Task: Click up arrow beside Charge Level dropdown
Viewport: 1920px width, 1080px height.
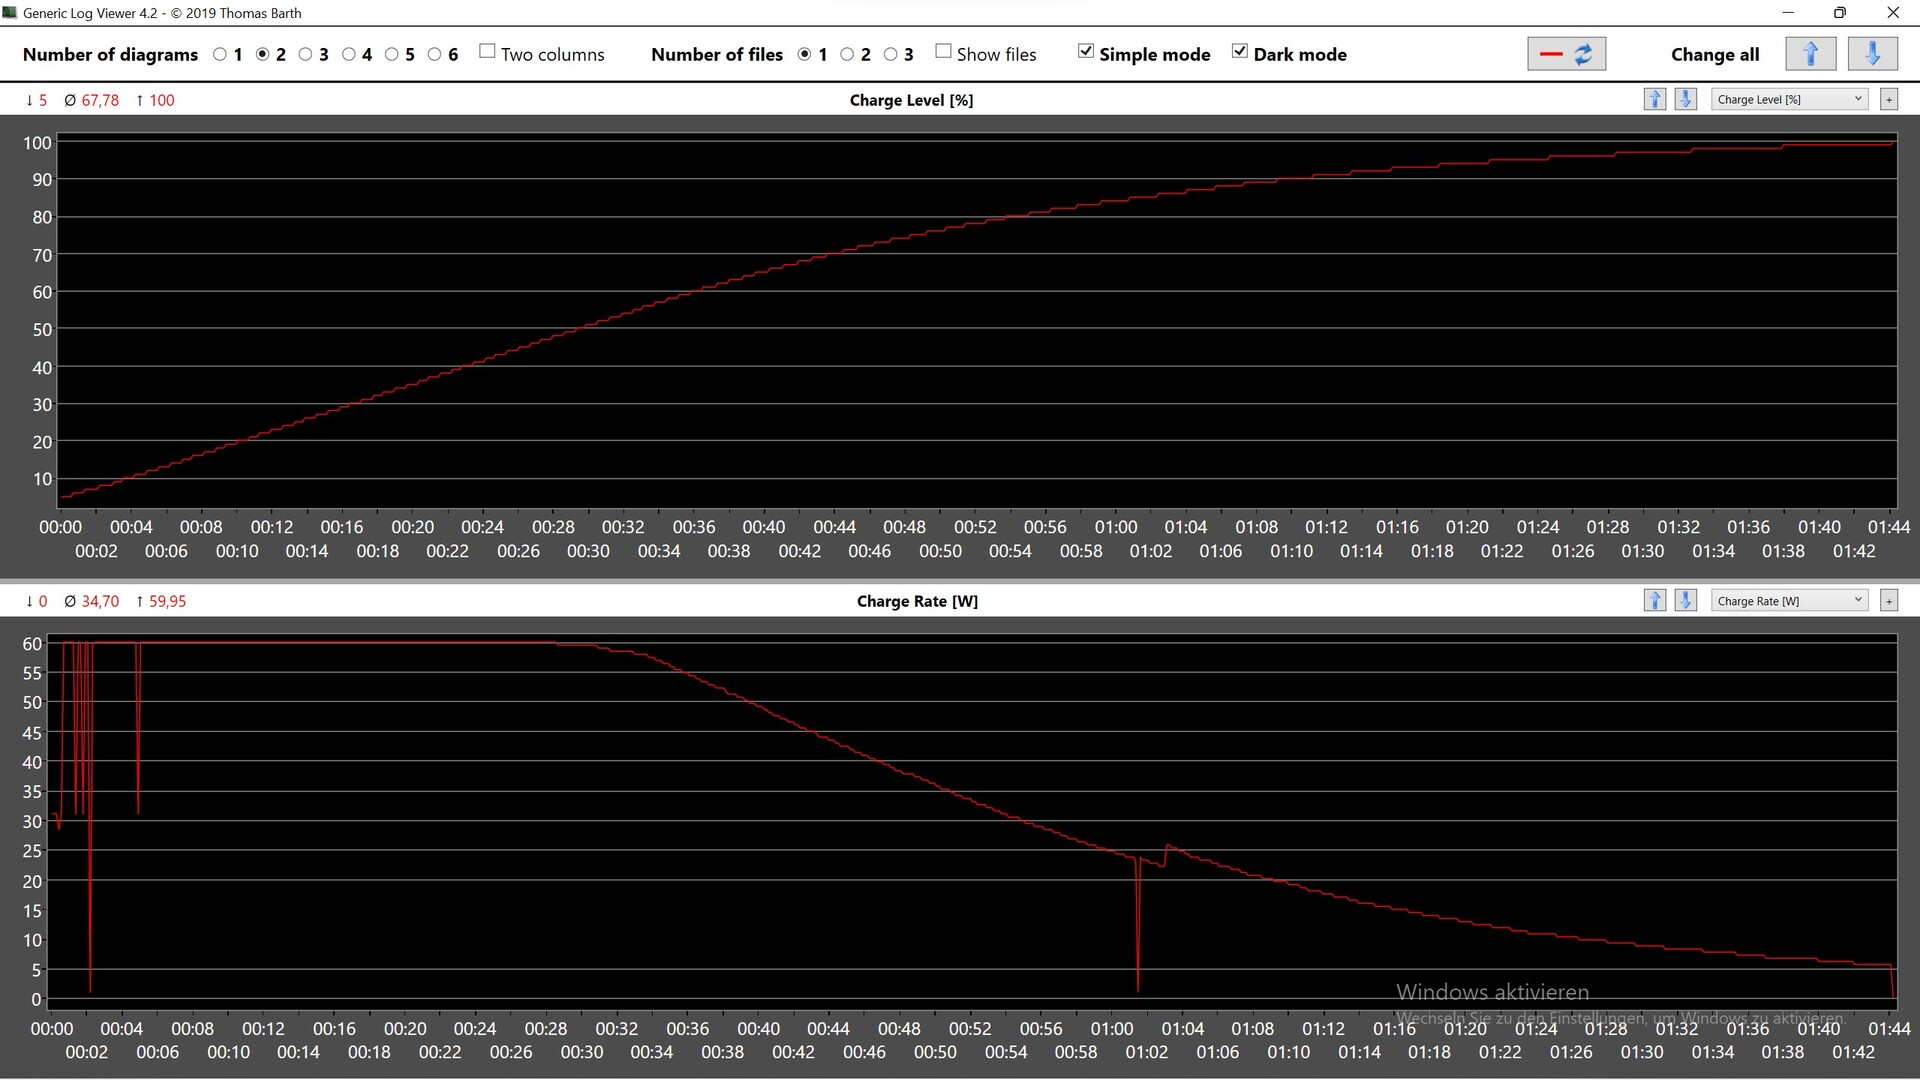Action: 1655,99
